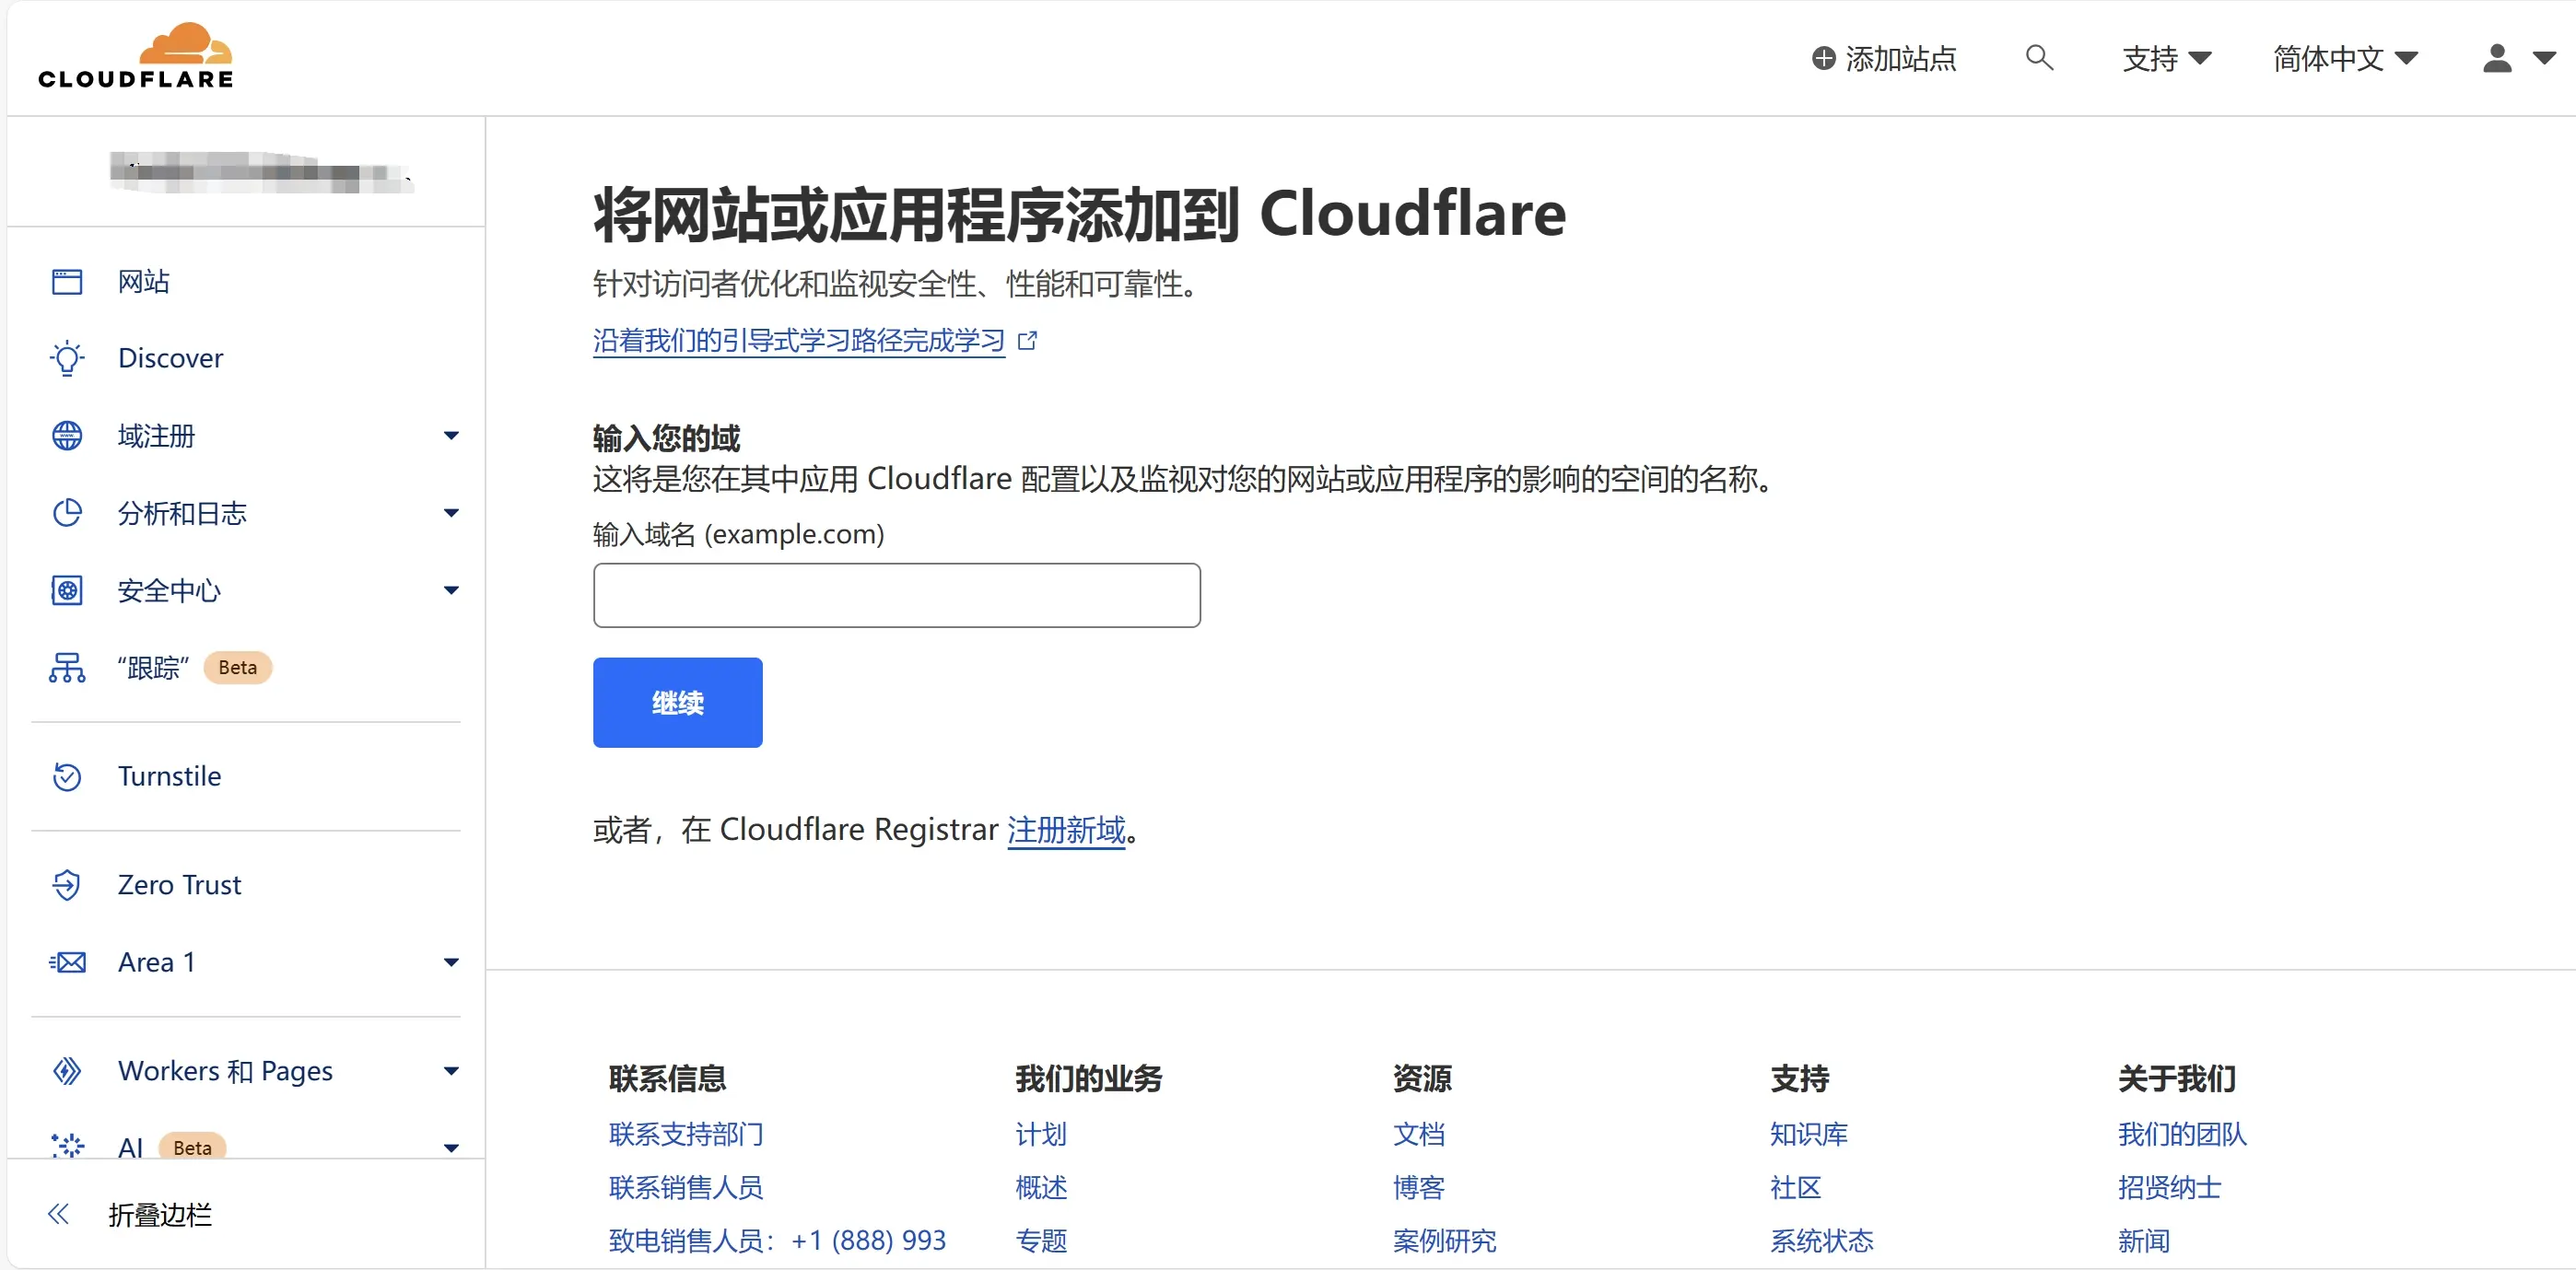The height and width of the screenshot is (1270, 2576).
Task: Open the 社区 footer link
Action: click(1795, 1188)
